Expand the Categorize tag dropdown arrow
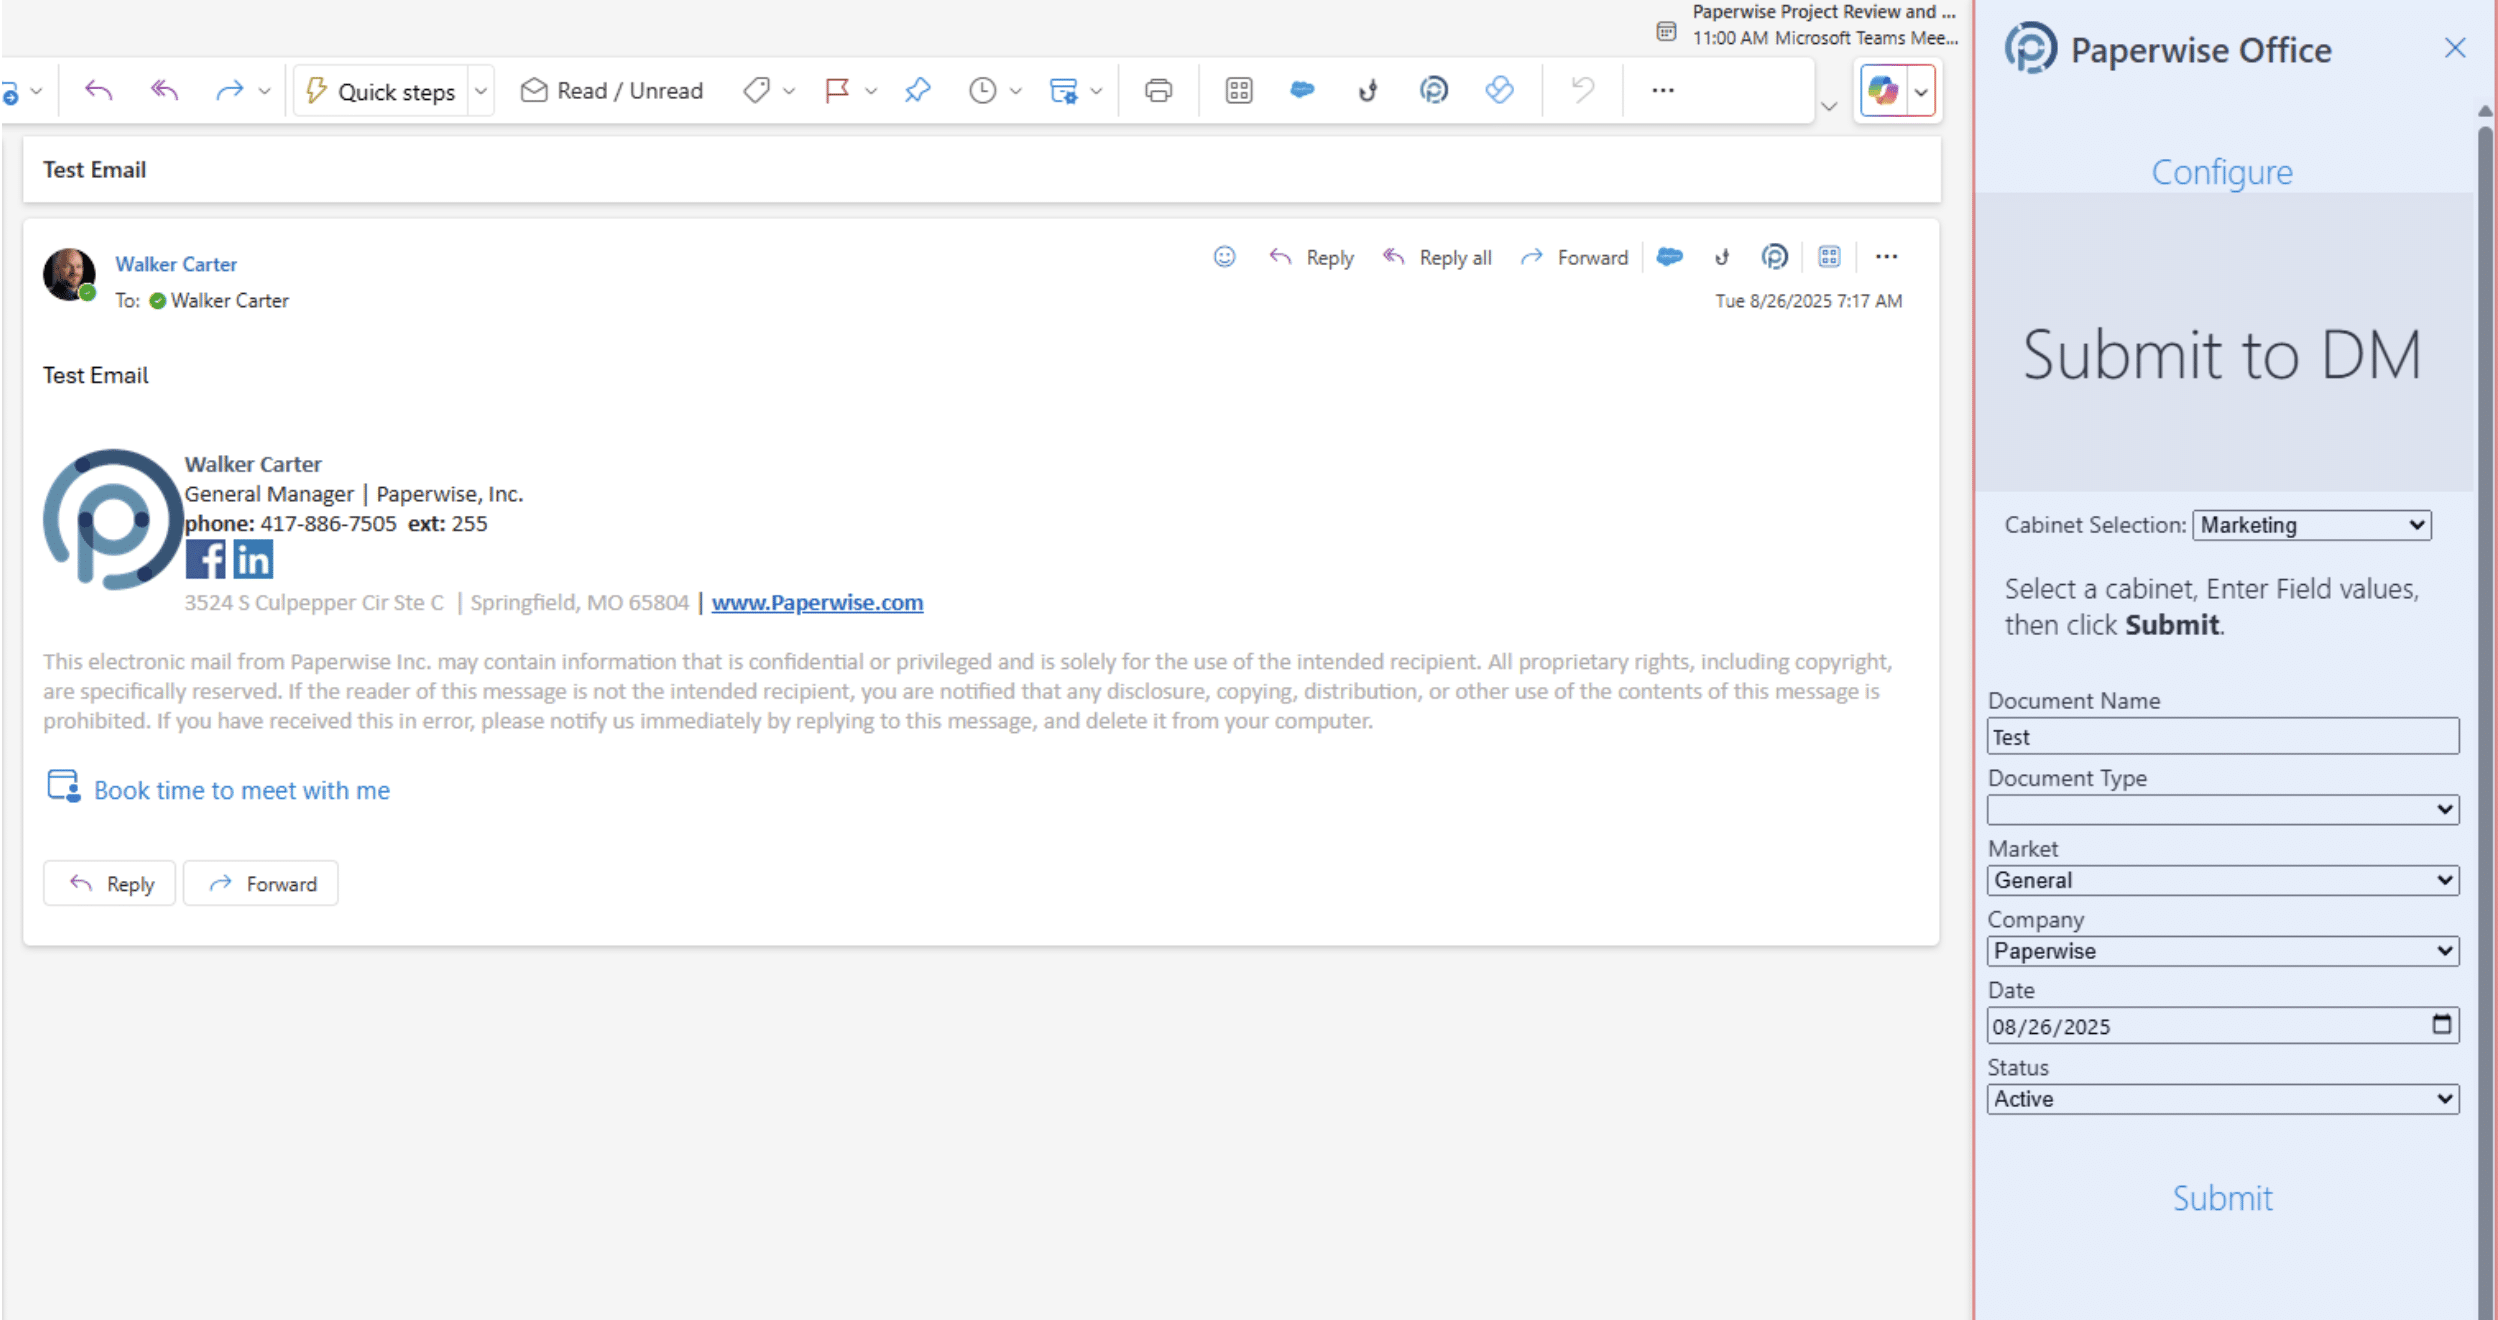The width and height of the screenshot is (2498, 1320). (x=789, y=91)
